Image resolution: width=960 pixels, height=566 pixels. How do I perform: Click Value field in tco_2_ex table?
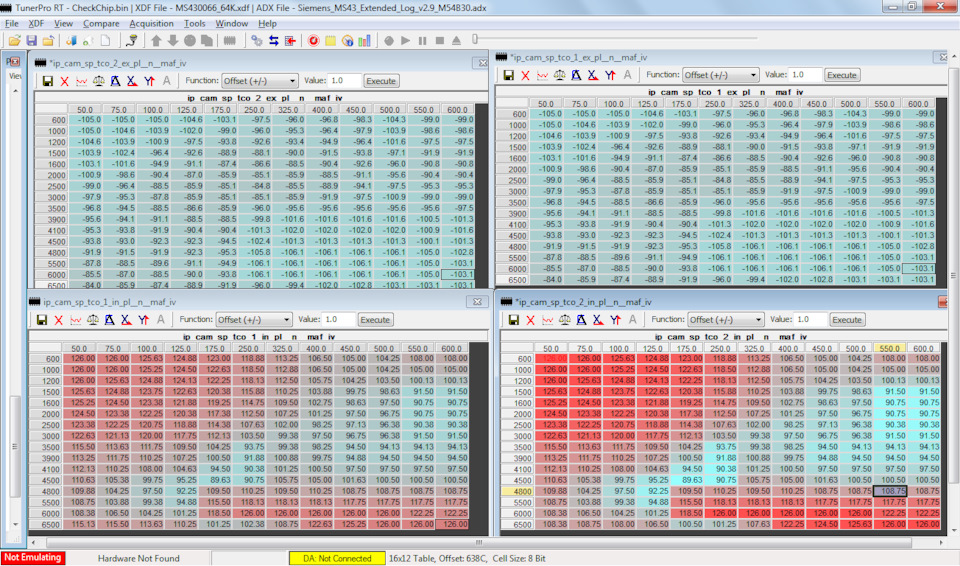tap(345, 81)
